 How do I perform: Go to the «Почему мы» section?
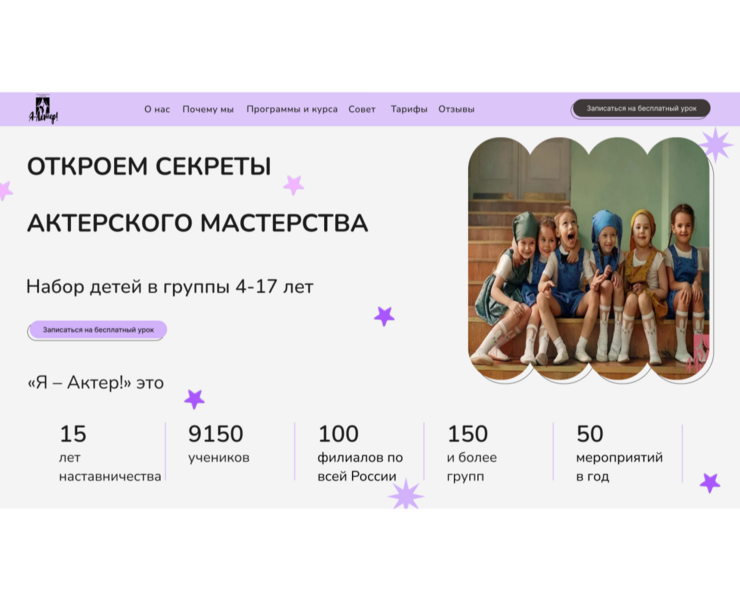[x=208, y=109]
